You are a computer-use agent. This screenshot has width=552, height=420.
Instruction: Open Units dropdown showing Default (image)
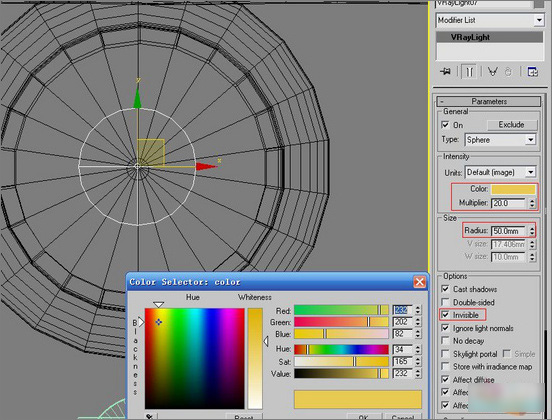pos(531,172)
